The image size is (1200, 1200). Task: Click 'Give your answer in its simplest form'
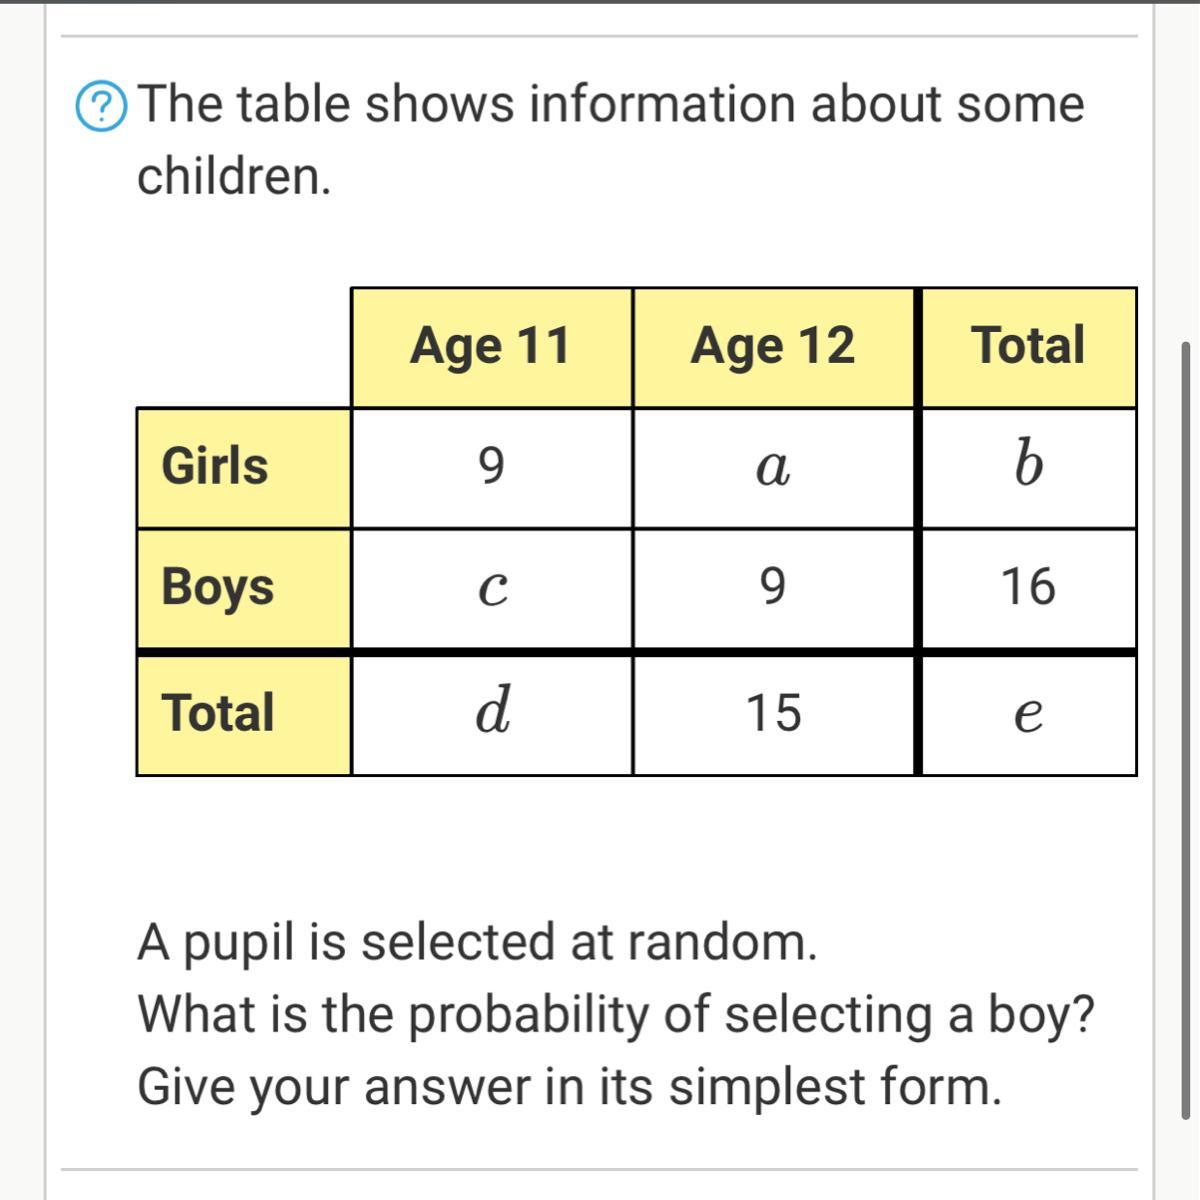point(569,1087)
